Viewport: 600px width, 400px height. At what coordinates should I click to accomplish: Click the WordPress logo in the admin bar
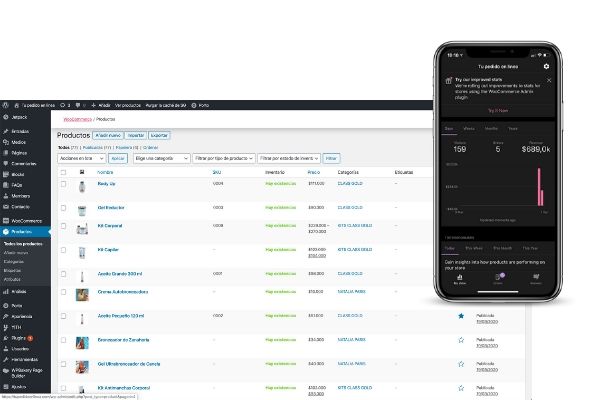(x=5, y=104)
